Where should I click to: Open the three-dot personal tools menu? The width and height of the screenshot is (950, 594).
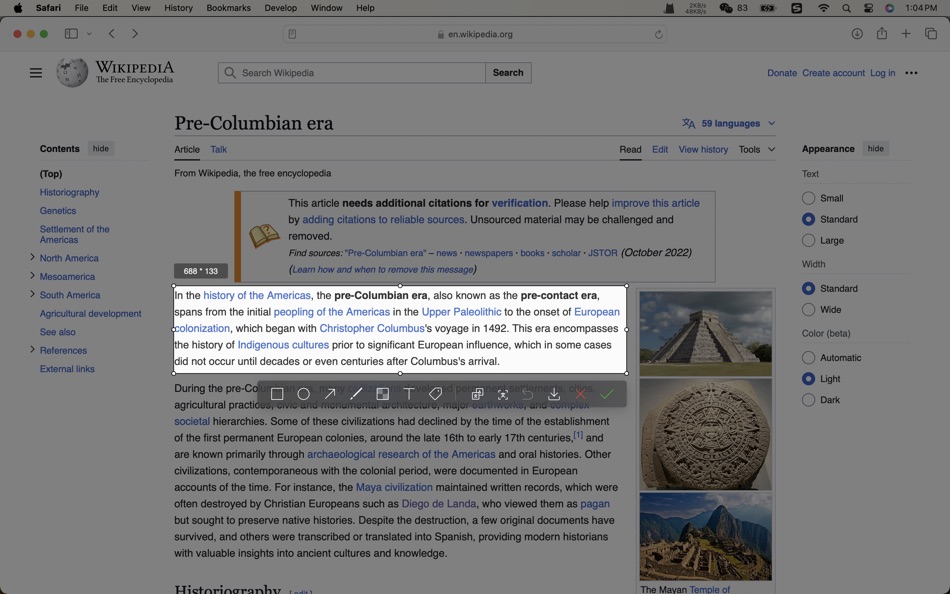911,73
